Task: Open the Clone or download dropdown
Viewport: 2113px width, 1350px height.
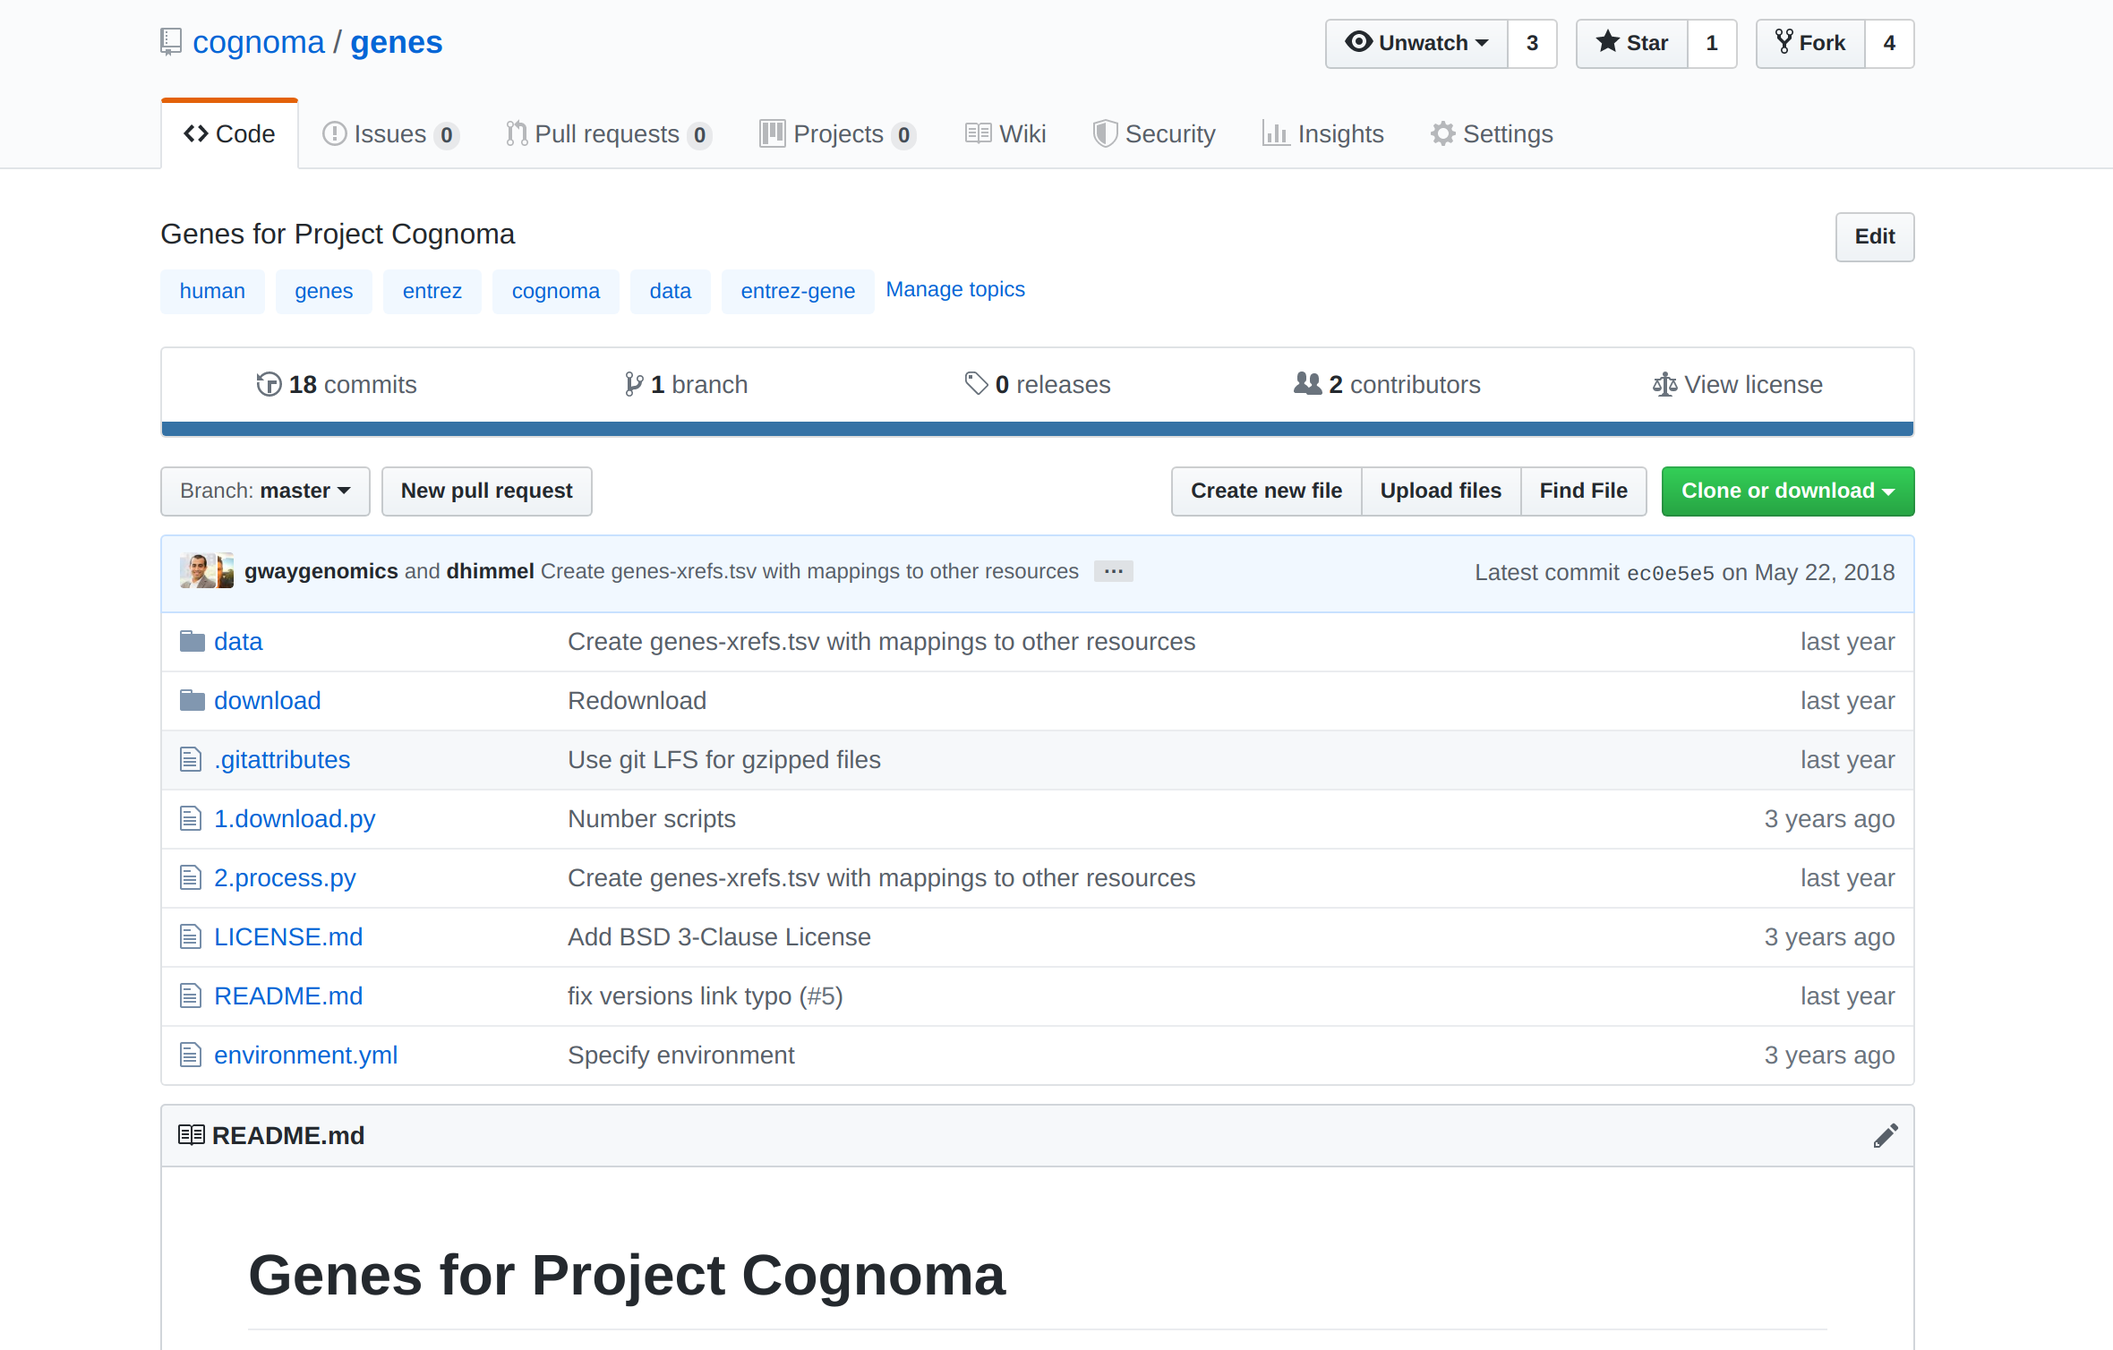Action: tap(1787, 491)
